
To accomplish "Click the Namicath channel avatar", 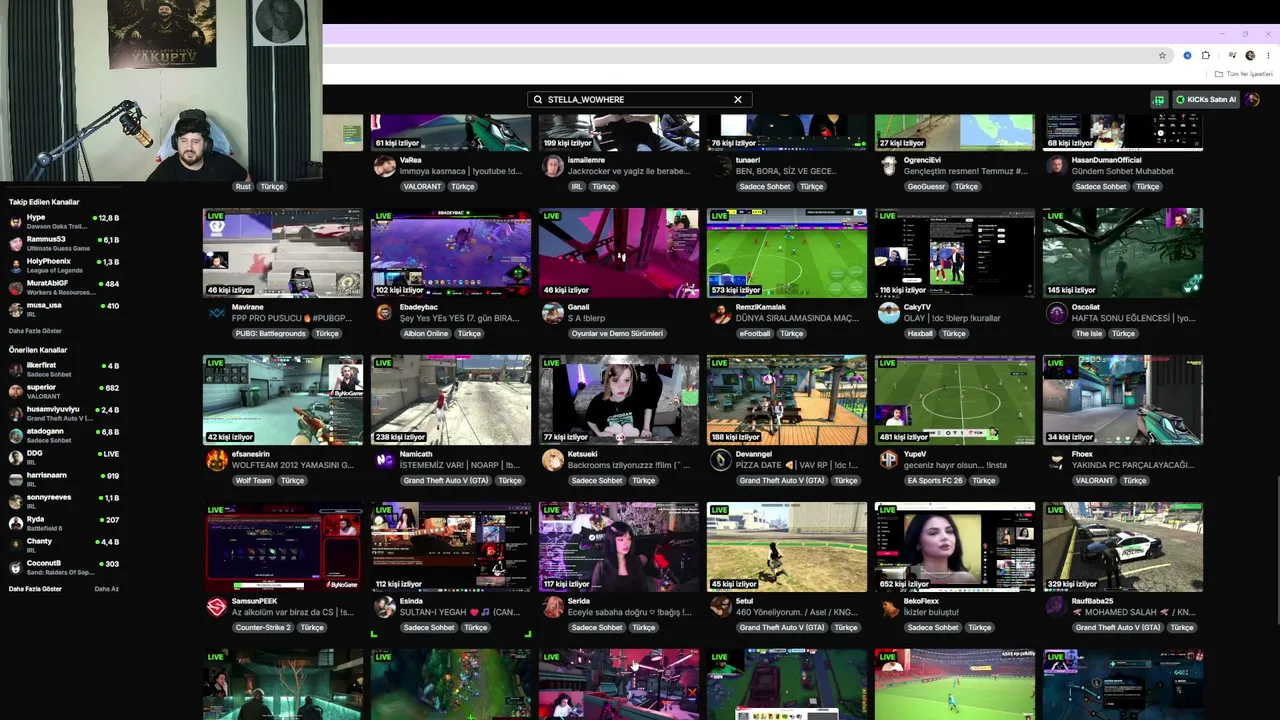I will 384,460.
